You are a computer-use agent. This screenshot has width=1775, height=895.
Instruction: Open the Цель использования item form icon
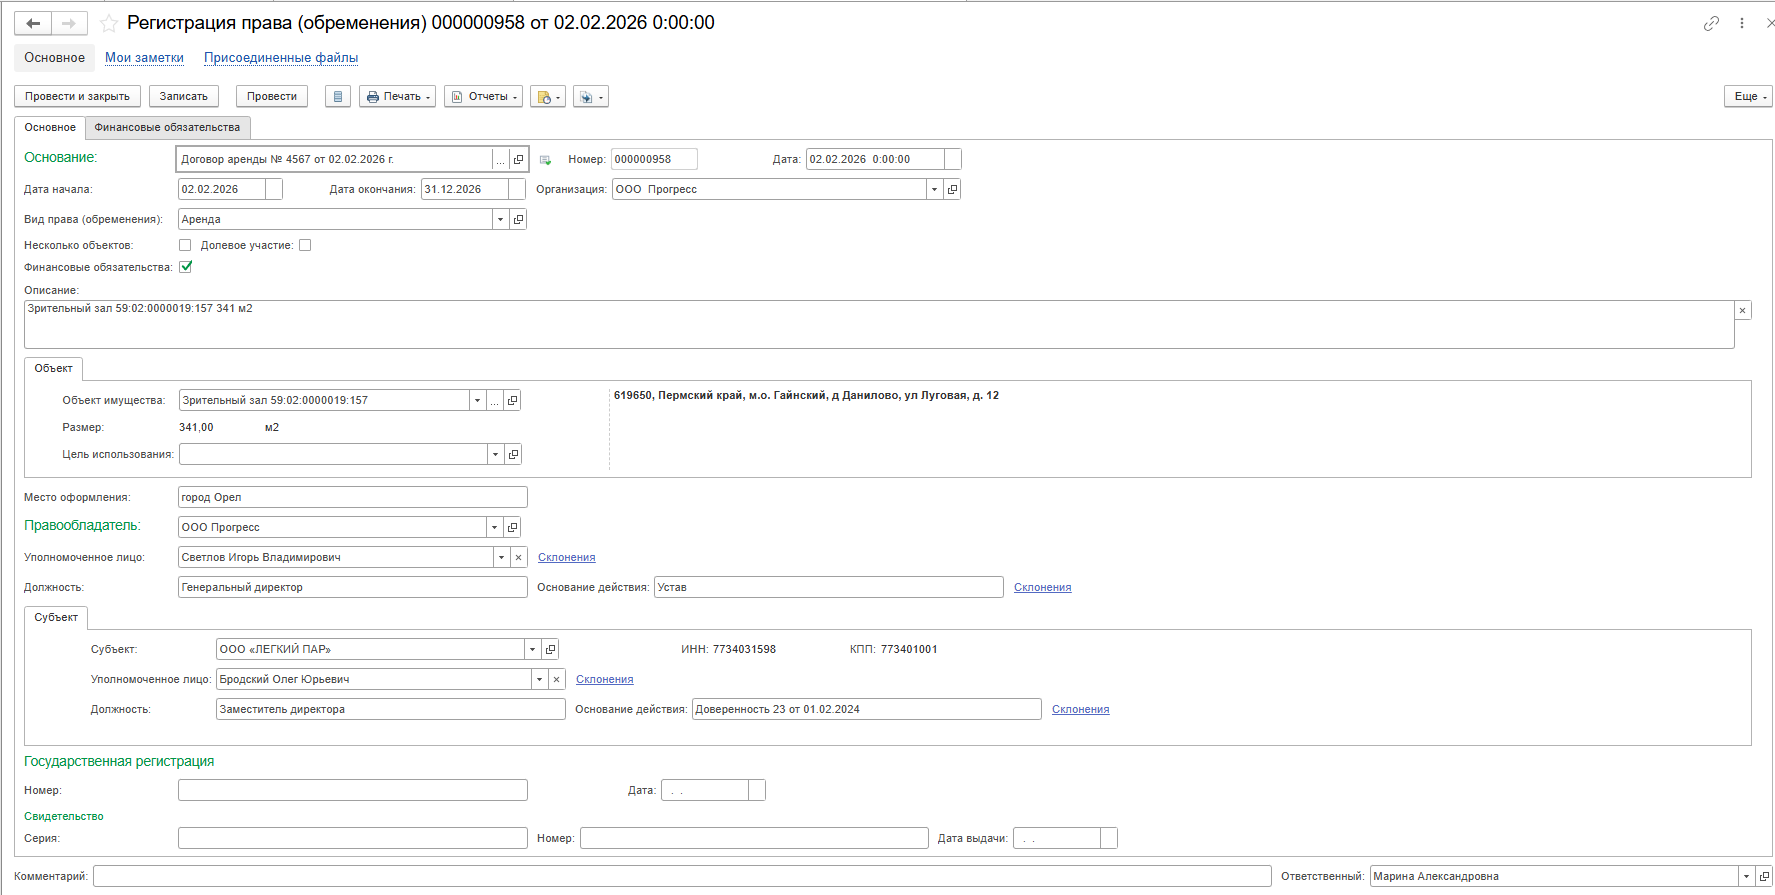pos(513,454)
